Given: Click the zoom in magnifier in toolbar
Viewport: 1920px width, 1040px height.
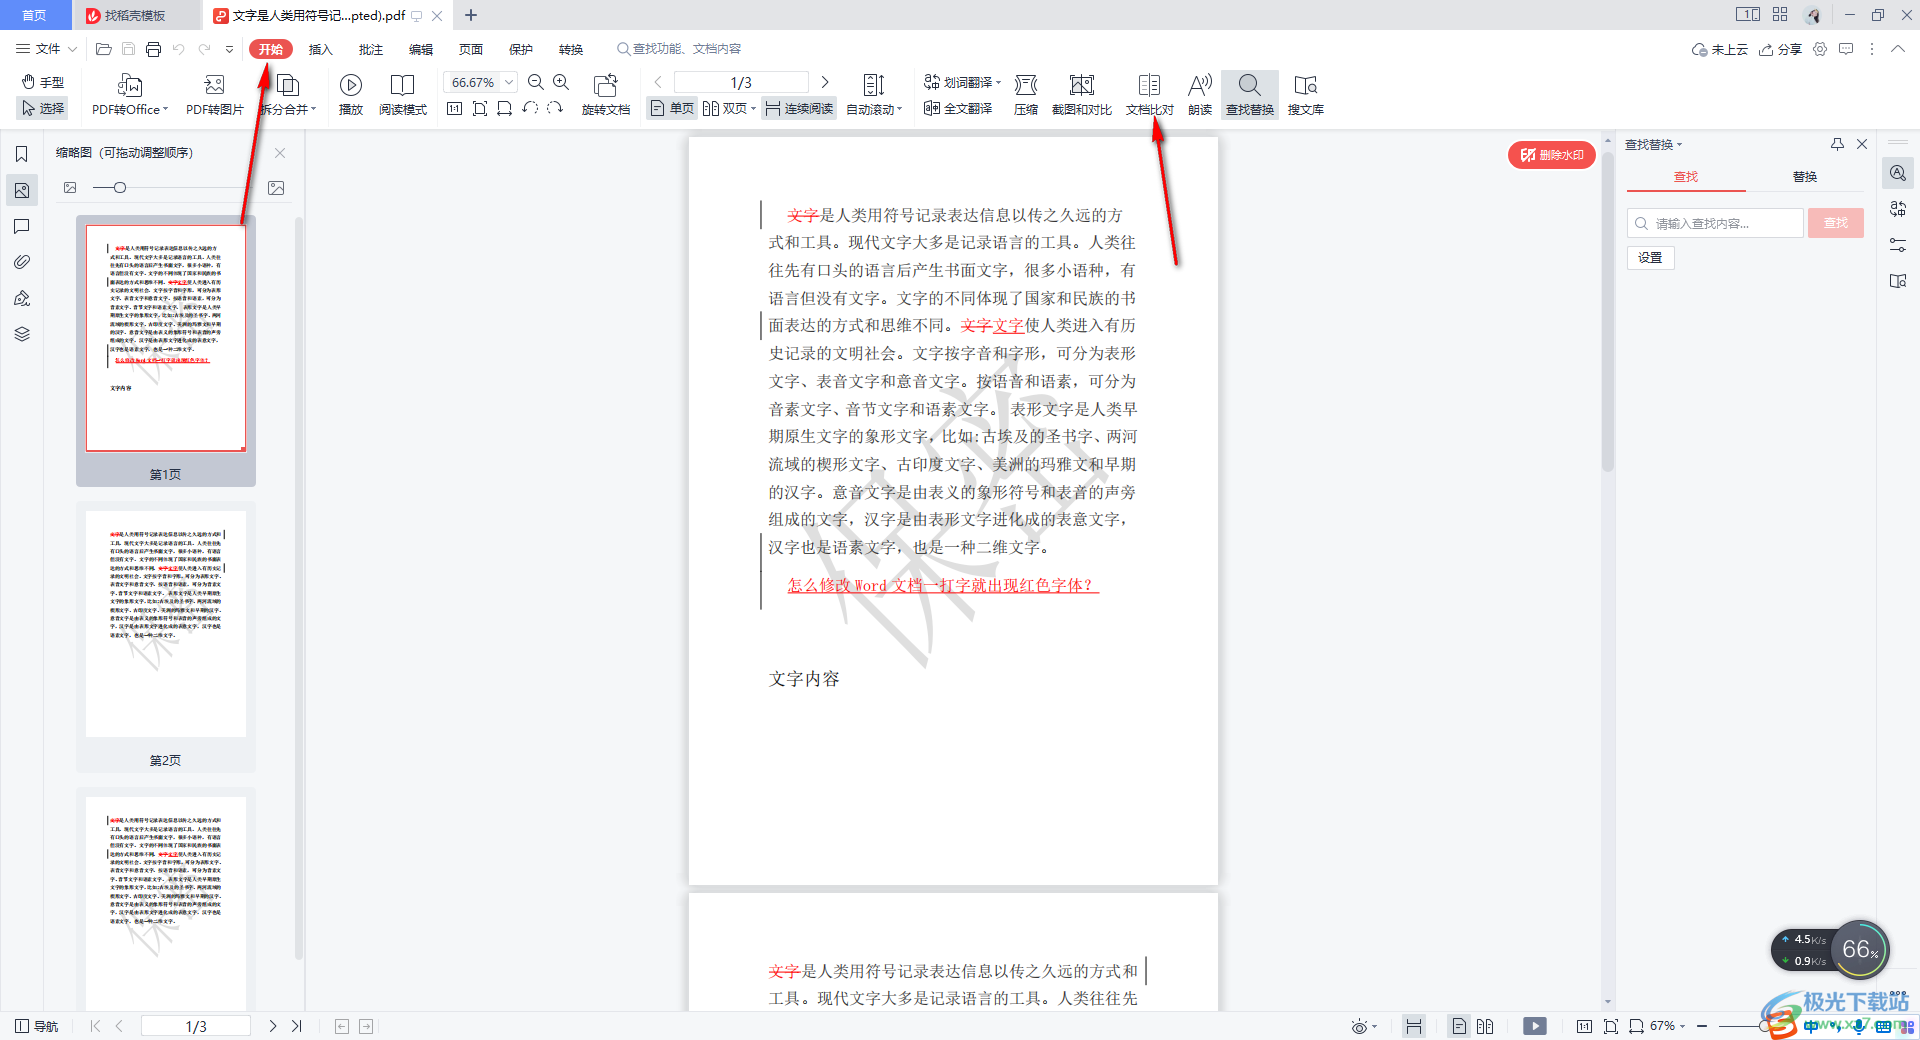Looking at the screenshot, I should pos(561,82).
